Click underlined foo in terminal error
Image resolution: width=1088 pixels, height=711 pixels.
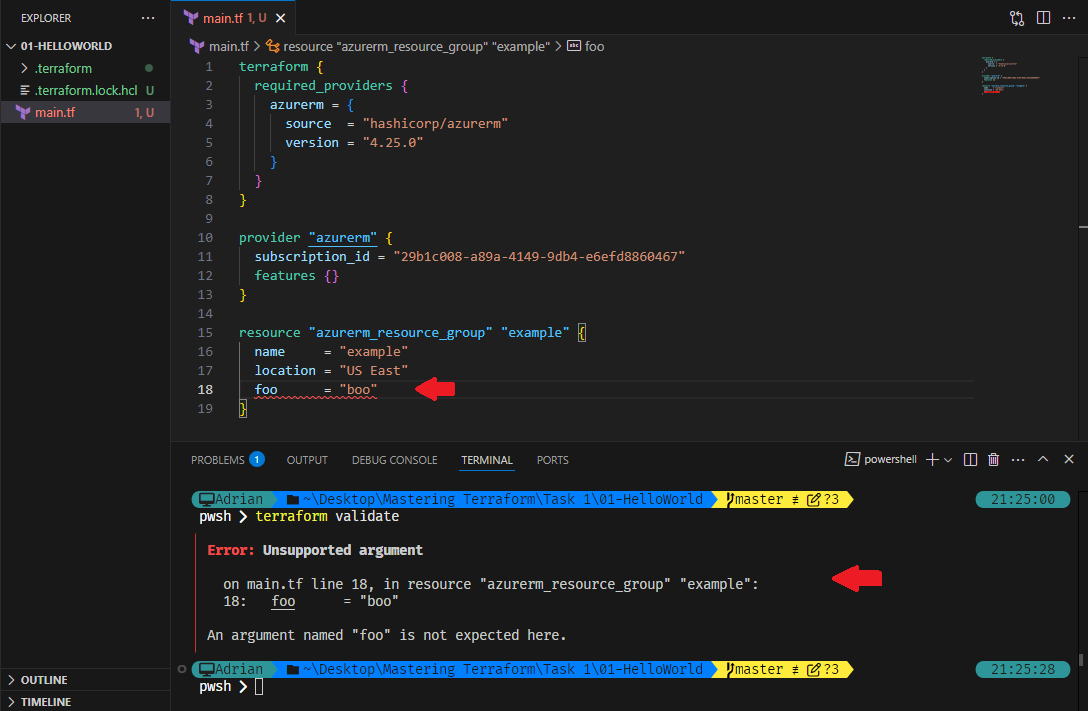coord(283,601)
